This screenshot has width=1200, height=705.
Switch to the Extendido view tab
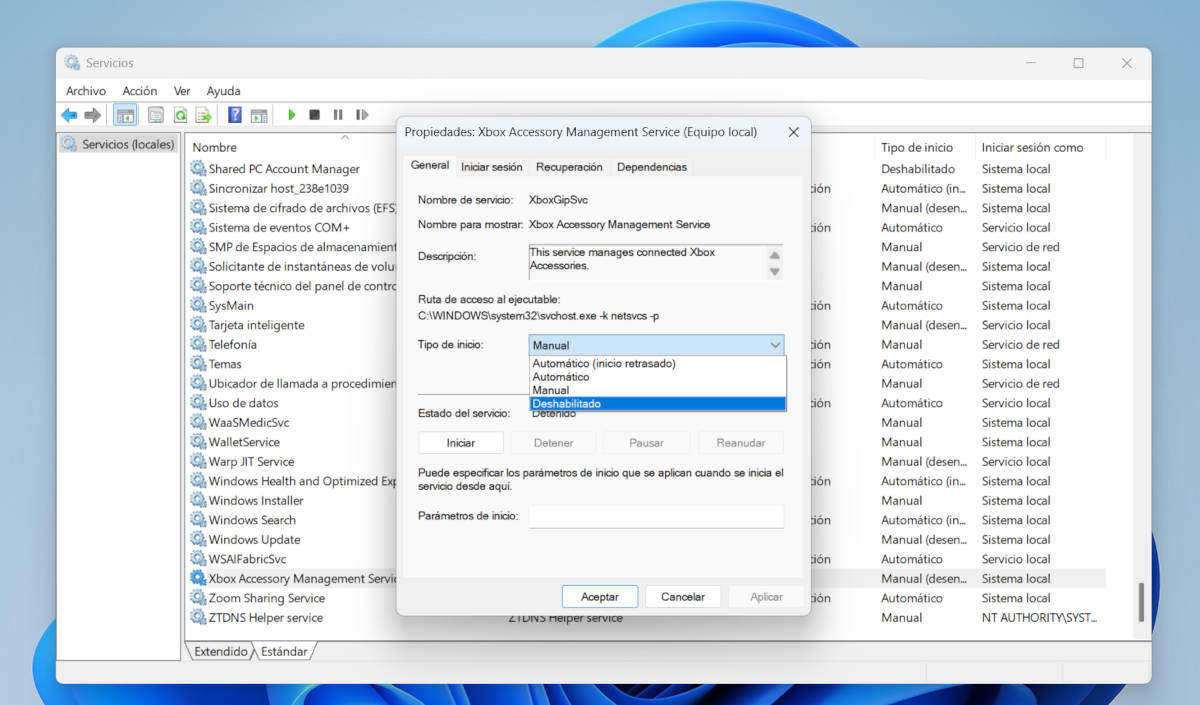220,651
